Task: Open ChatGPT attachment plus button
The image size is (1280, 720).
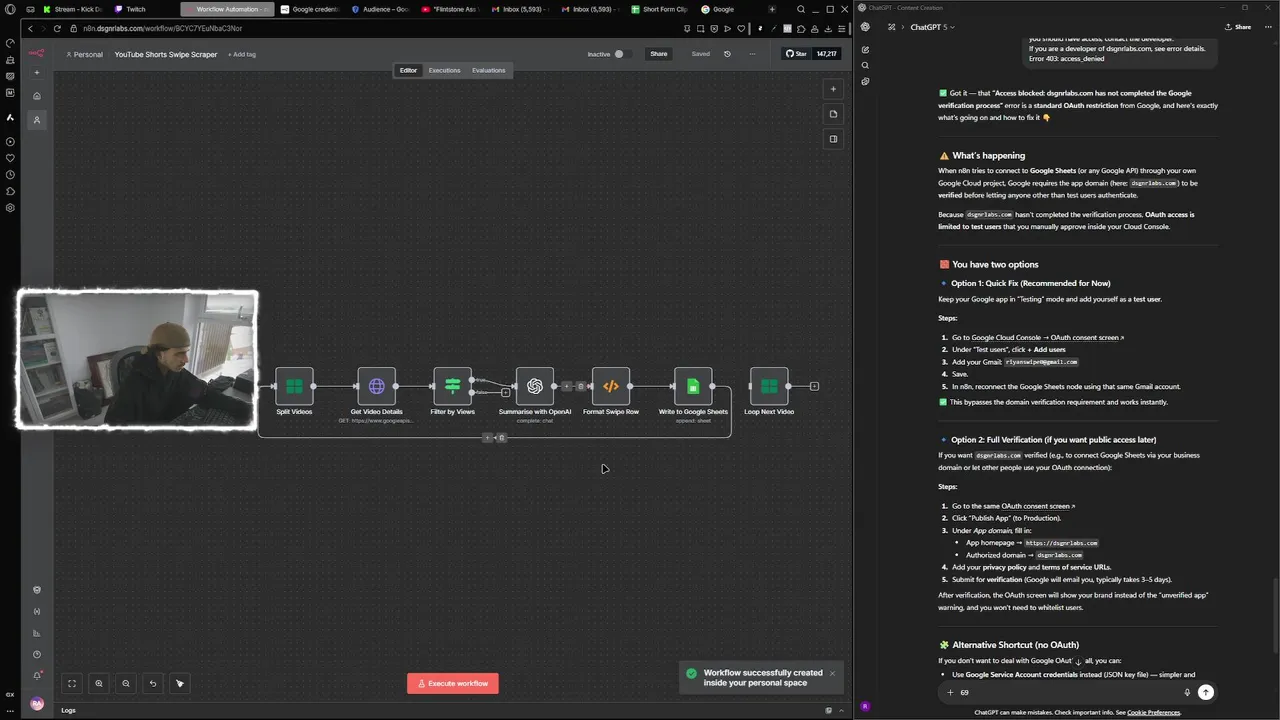Action: click(x=950, y=692)
